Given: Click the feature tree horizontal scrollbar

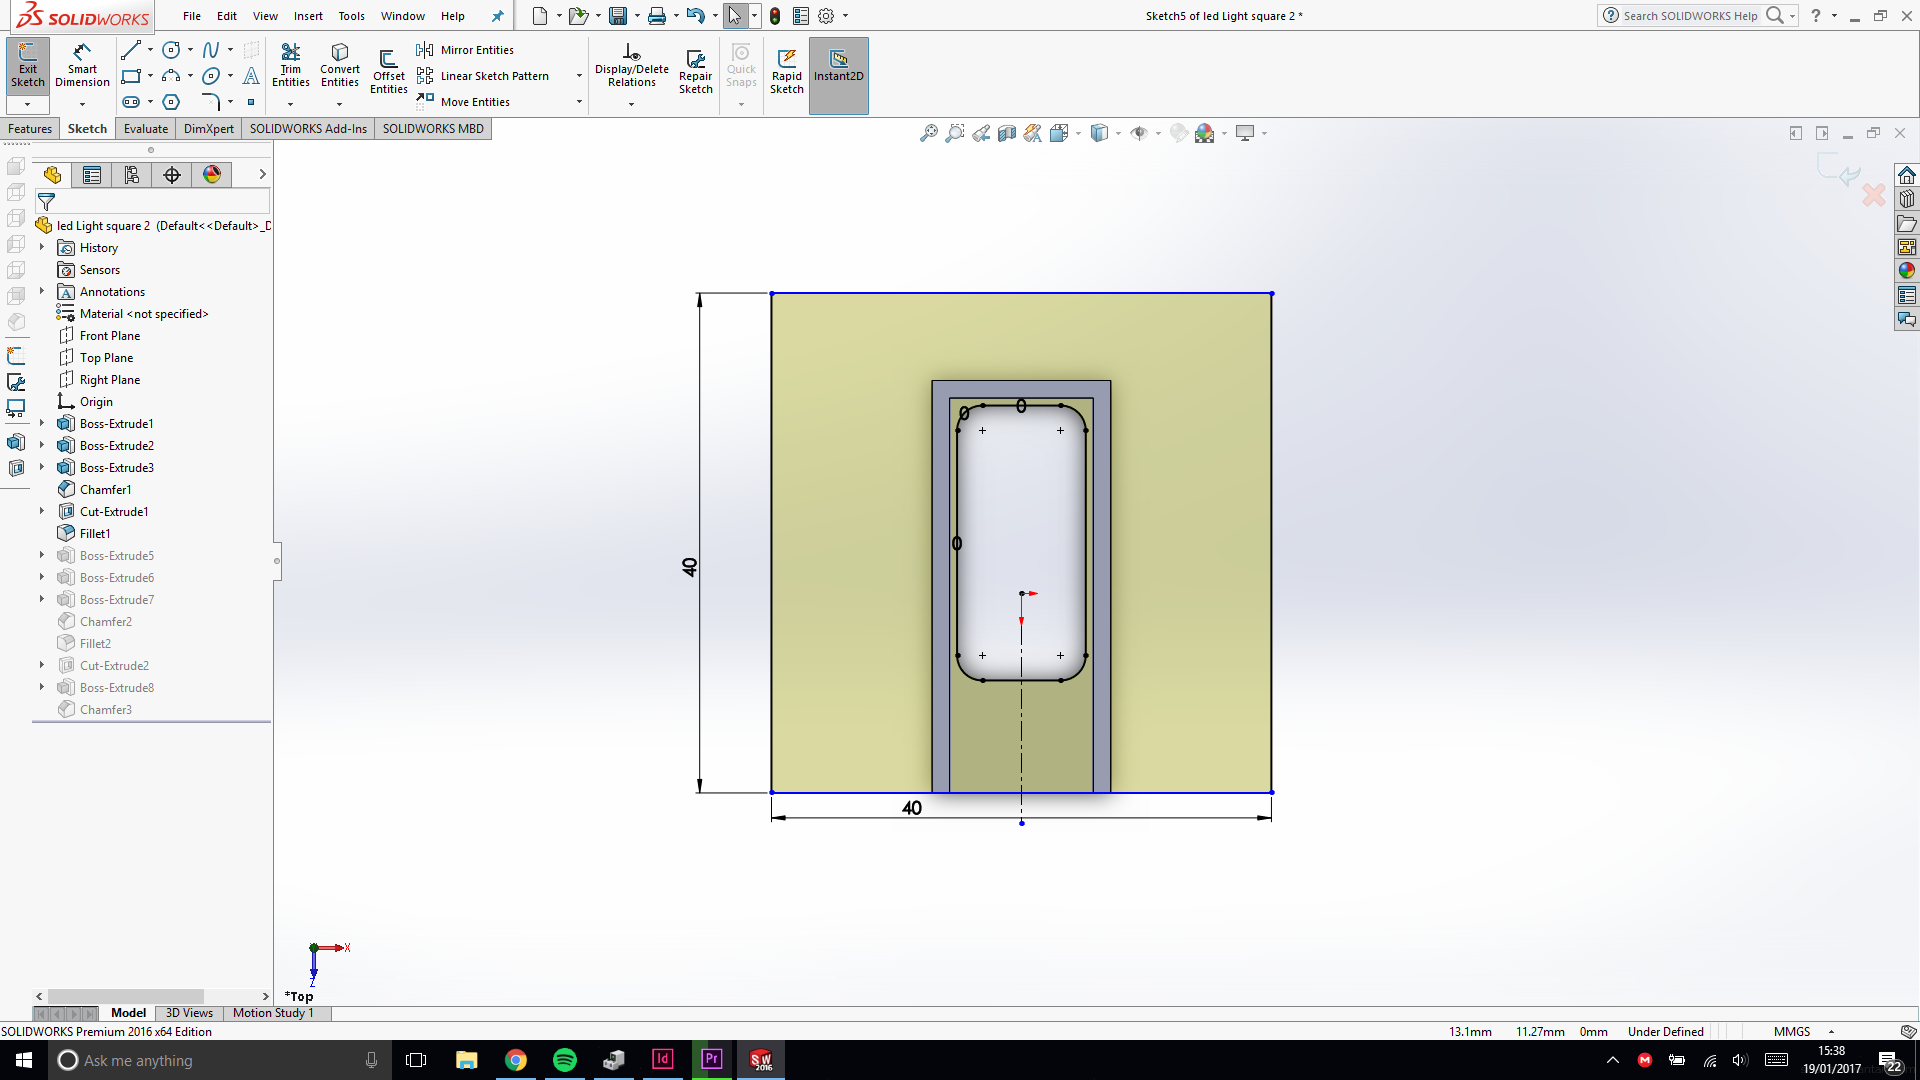Looking at the screenshot, I should coord(126,996).
